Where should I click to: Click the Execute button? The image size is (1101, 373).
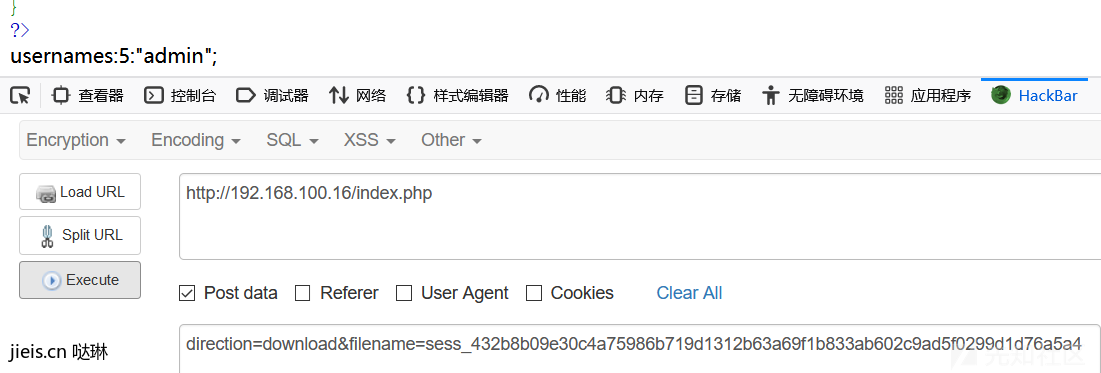[x=80, y=280]
